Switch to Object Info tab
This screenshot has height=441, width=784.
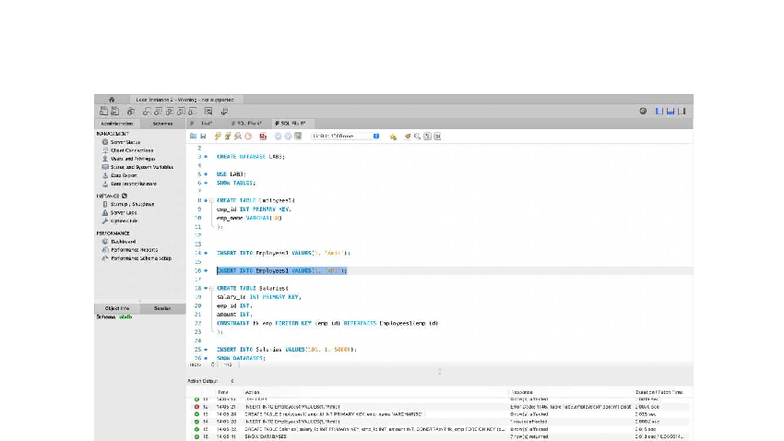pyautogui.click(x=117, y=308)
